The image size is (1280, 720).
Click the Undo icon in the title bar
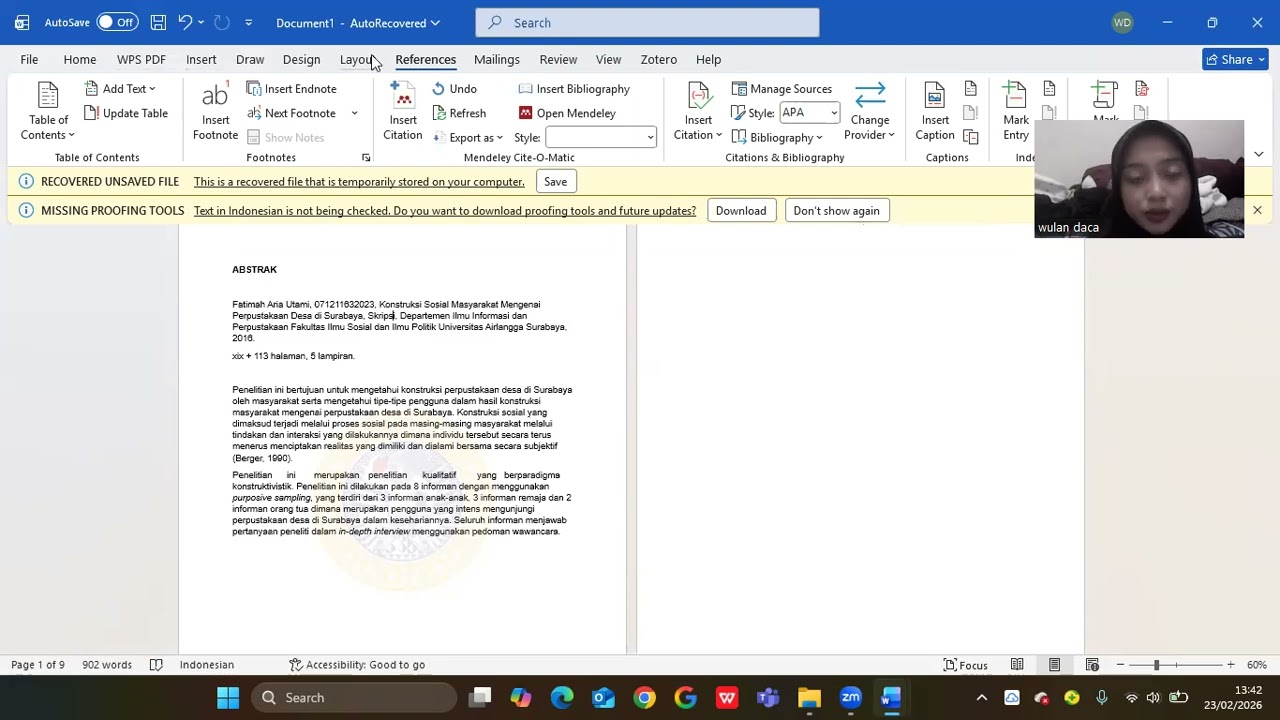[185, 22]
